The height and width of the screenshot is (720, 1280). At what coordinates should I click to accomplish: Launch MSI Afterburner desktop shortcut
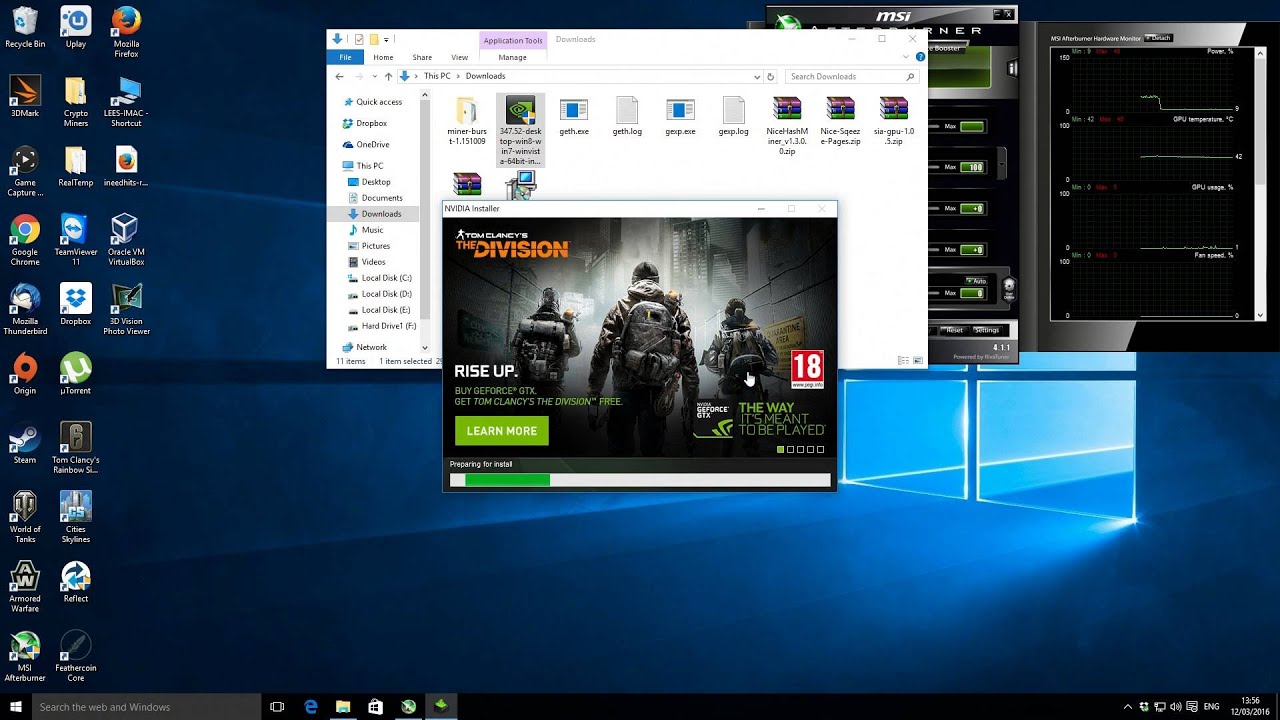click(x=25, y=655)
